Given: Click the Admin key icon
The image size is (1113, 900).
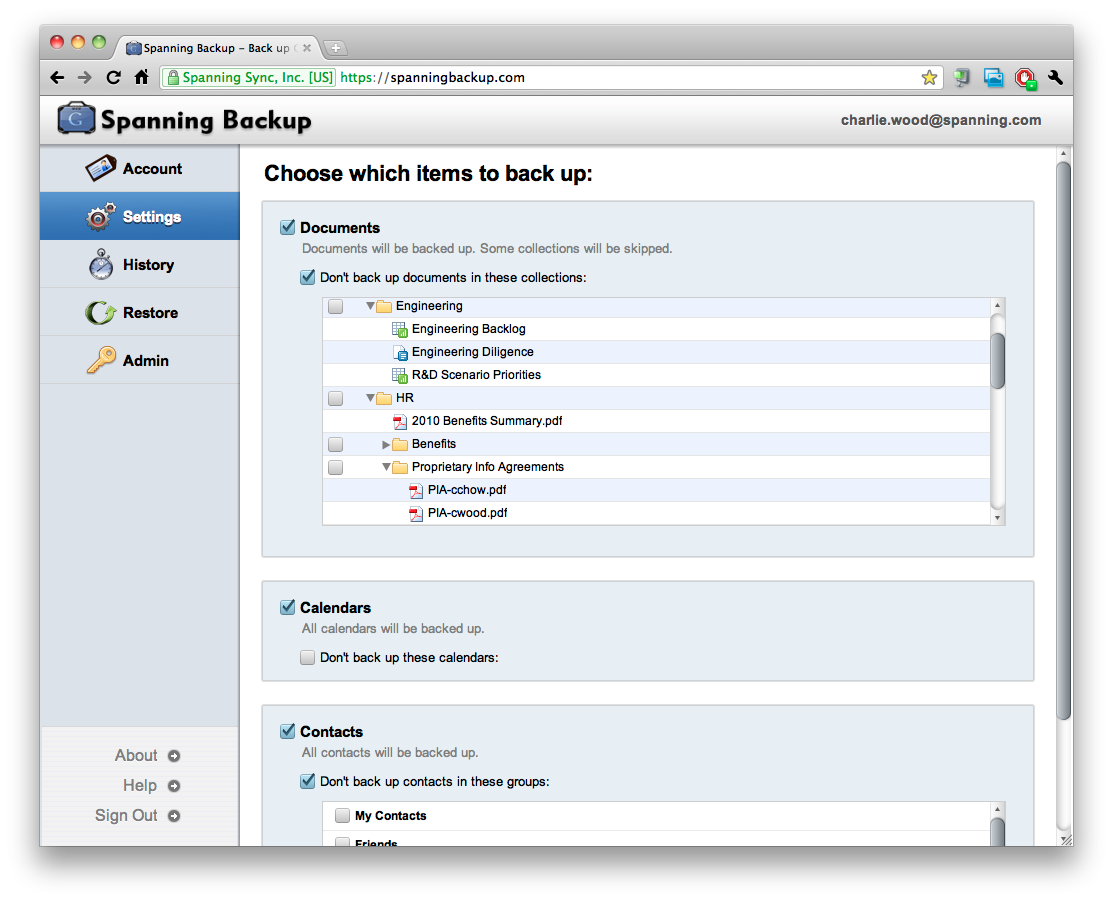Looking at the screenshot, I should 101,361.
